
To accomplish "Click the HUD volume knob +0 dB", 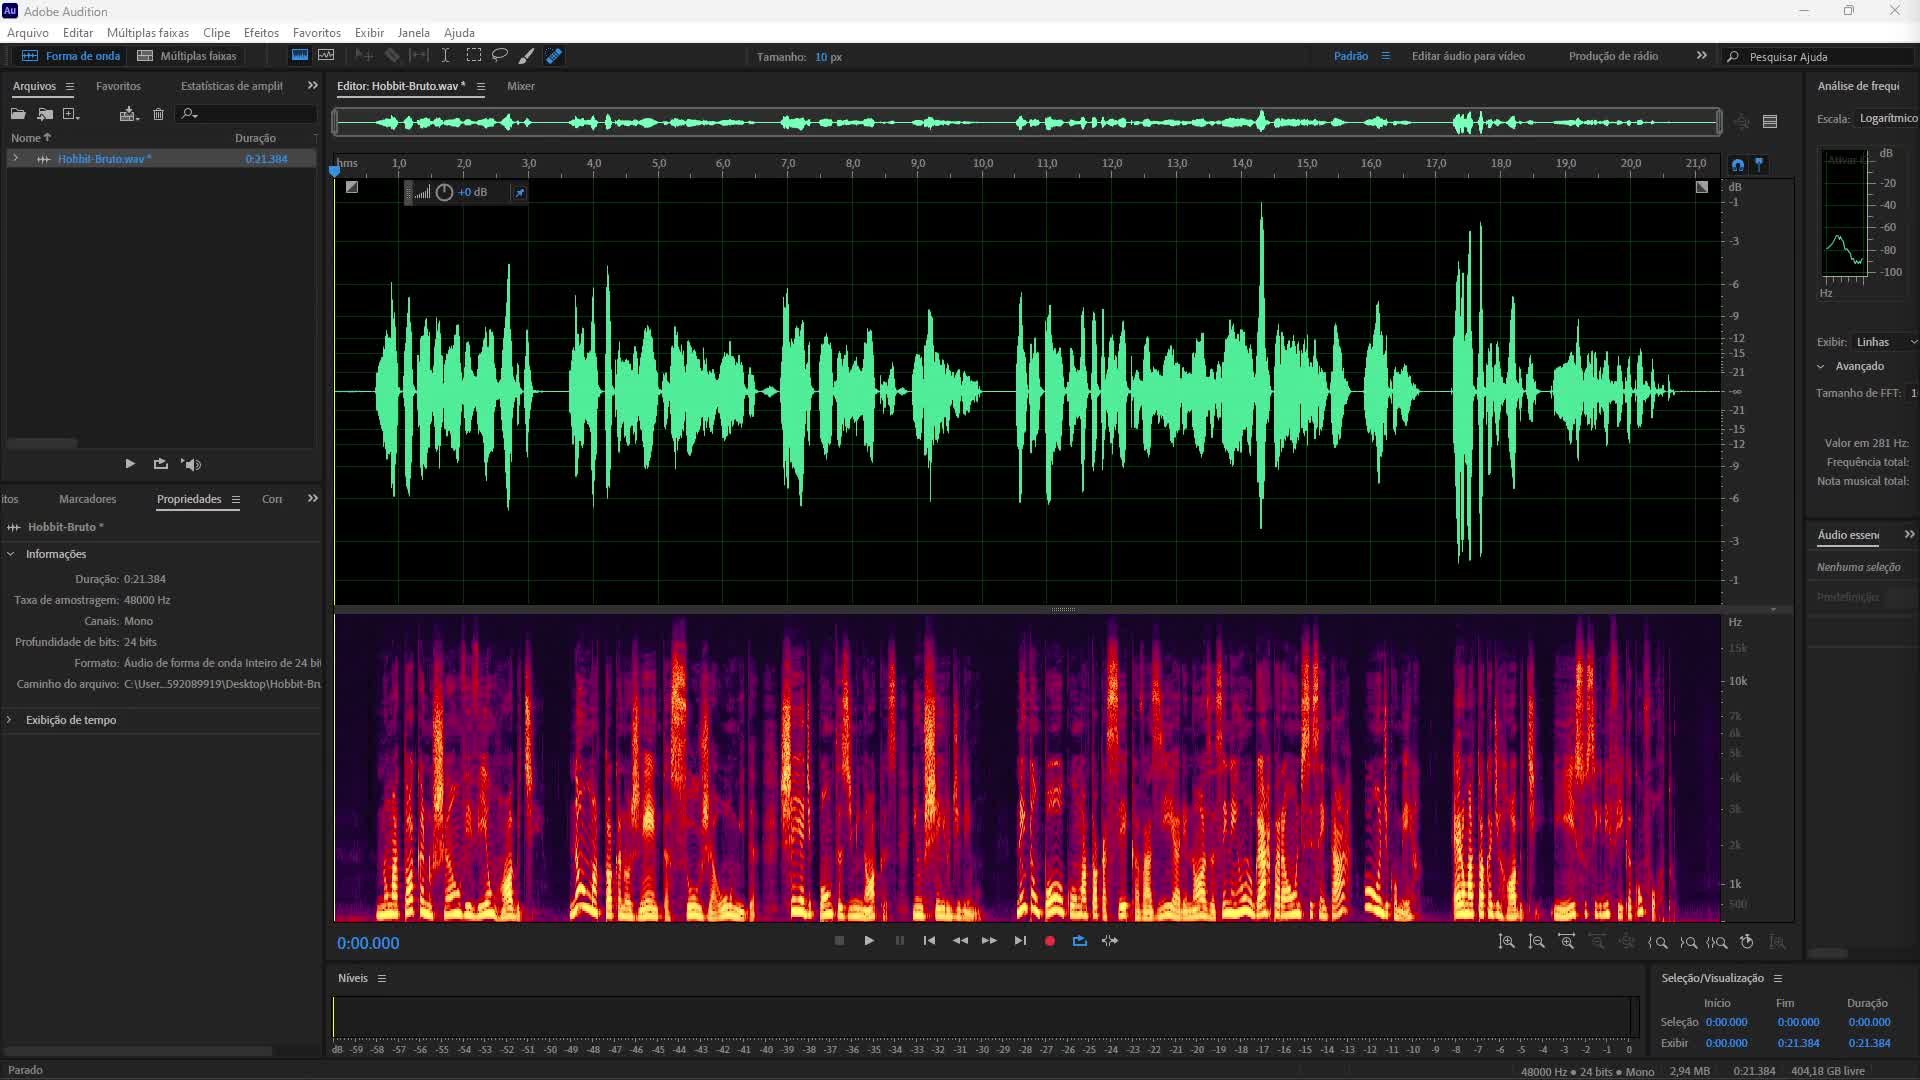I will click(x=444, y=192).
